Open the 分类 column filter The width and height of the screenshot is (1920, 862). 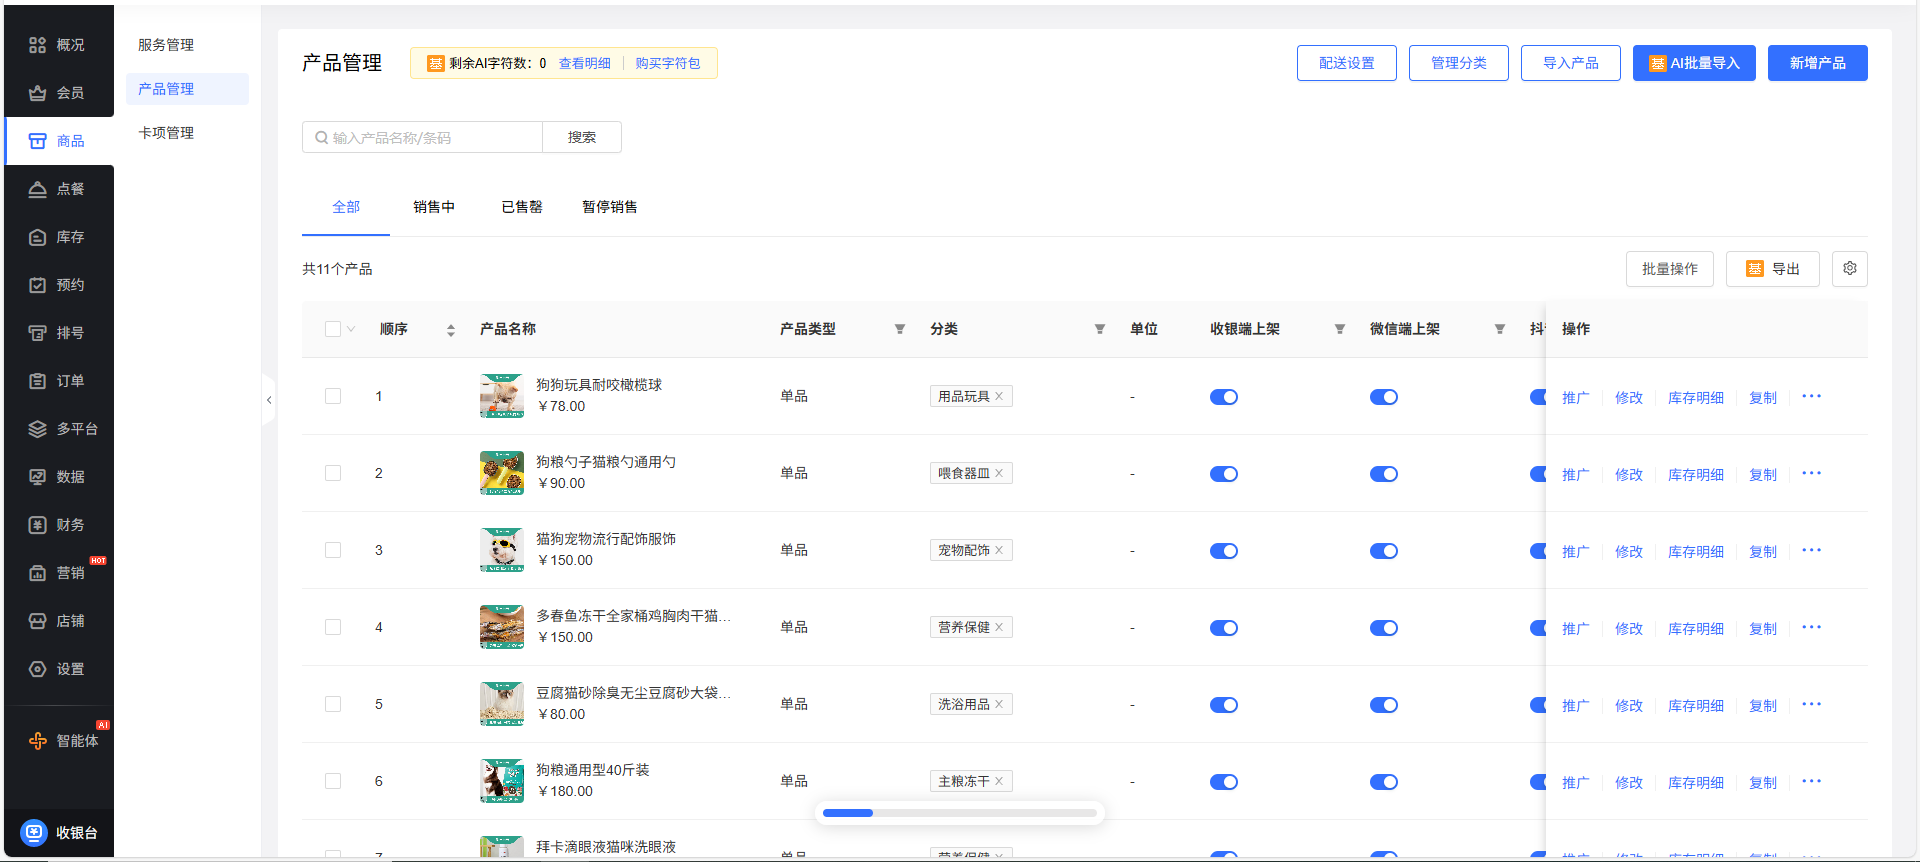pyautogui.click(x=1099, y=329)
